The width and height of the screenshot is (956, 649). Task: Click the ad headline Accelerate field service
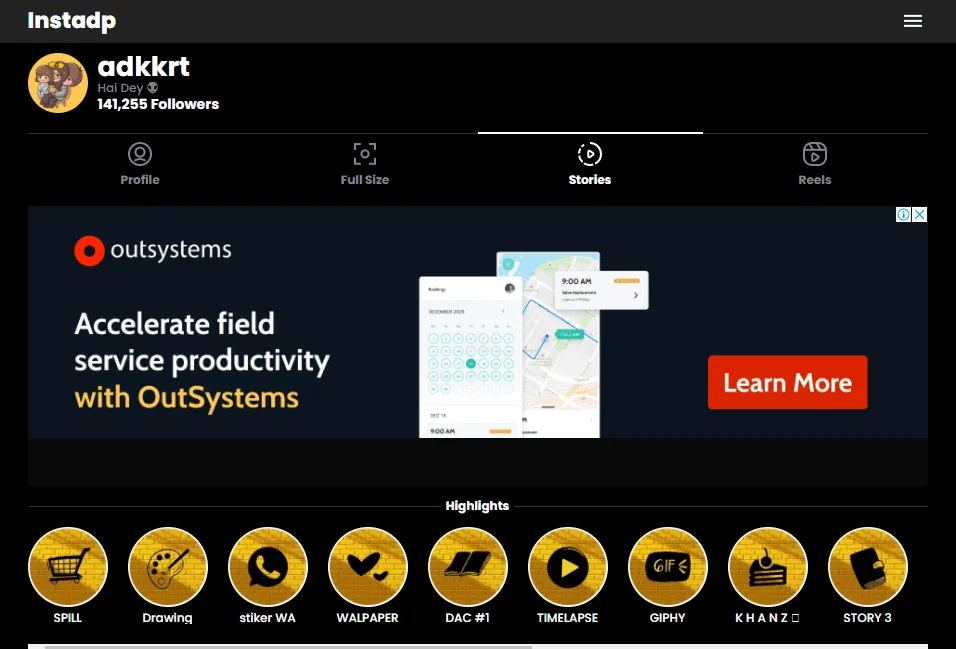point(201,360)
